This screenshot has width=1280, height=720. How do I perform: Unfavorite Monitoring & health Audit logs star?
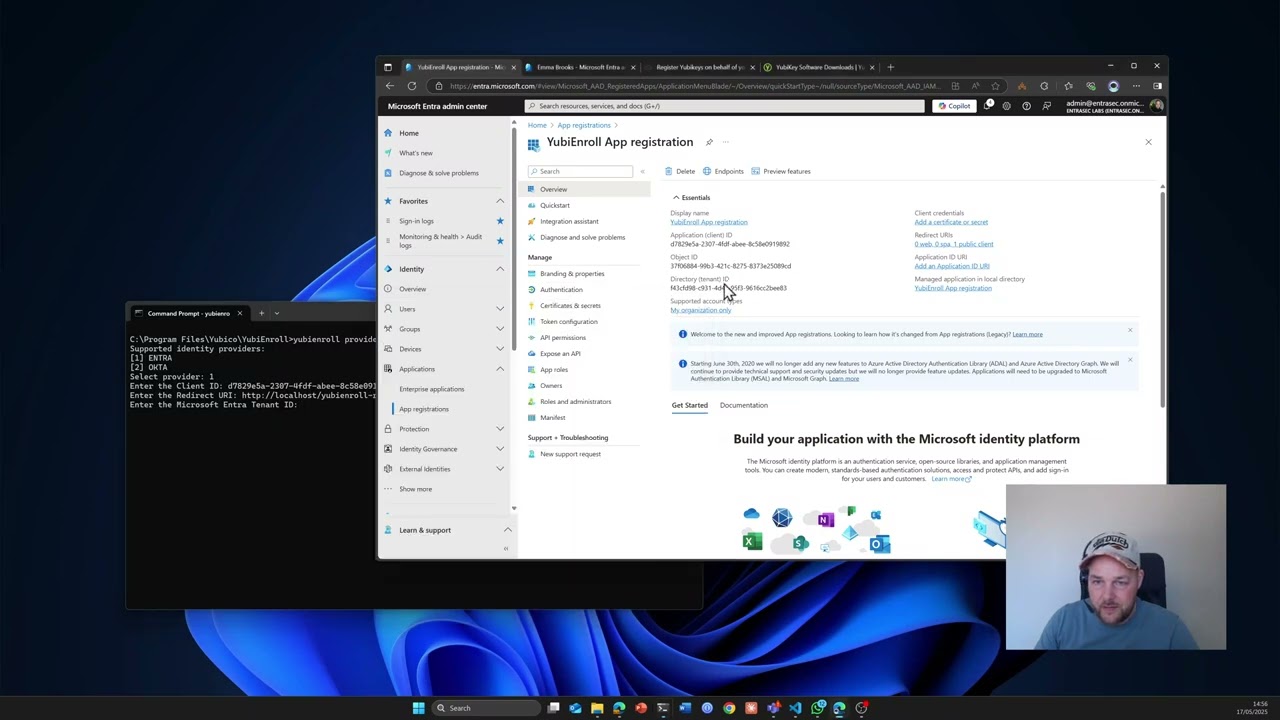(x=500, y=241)
